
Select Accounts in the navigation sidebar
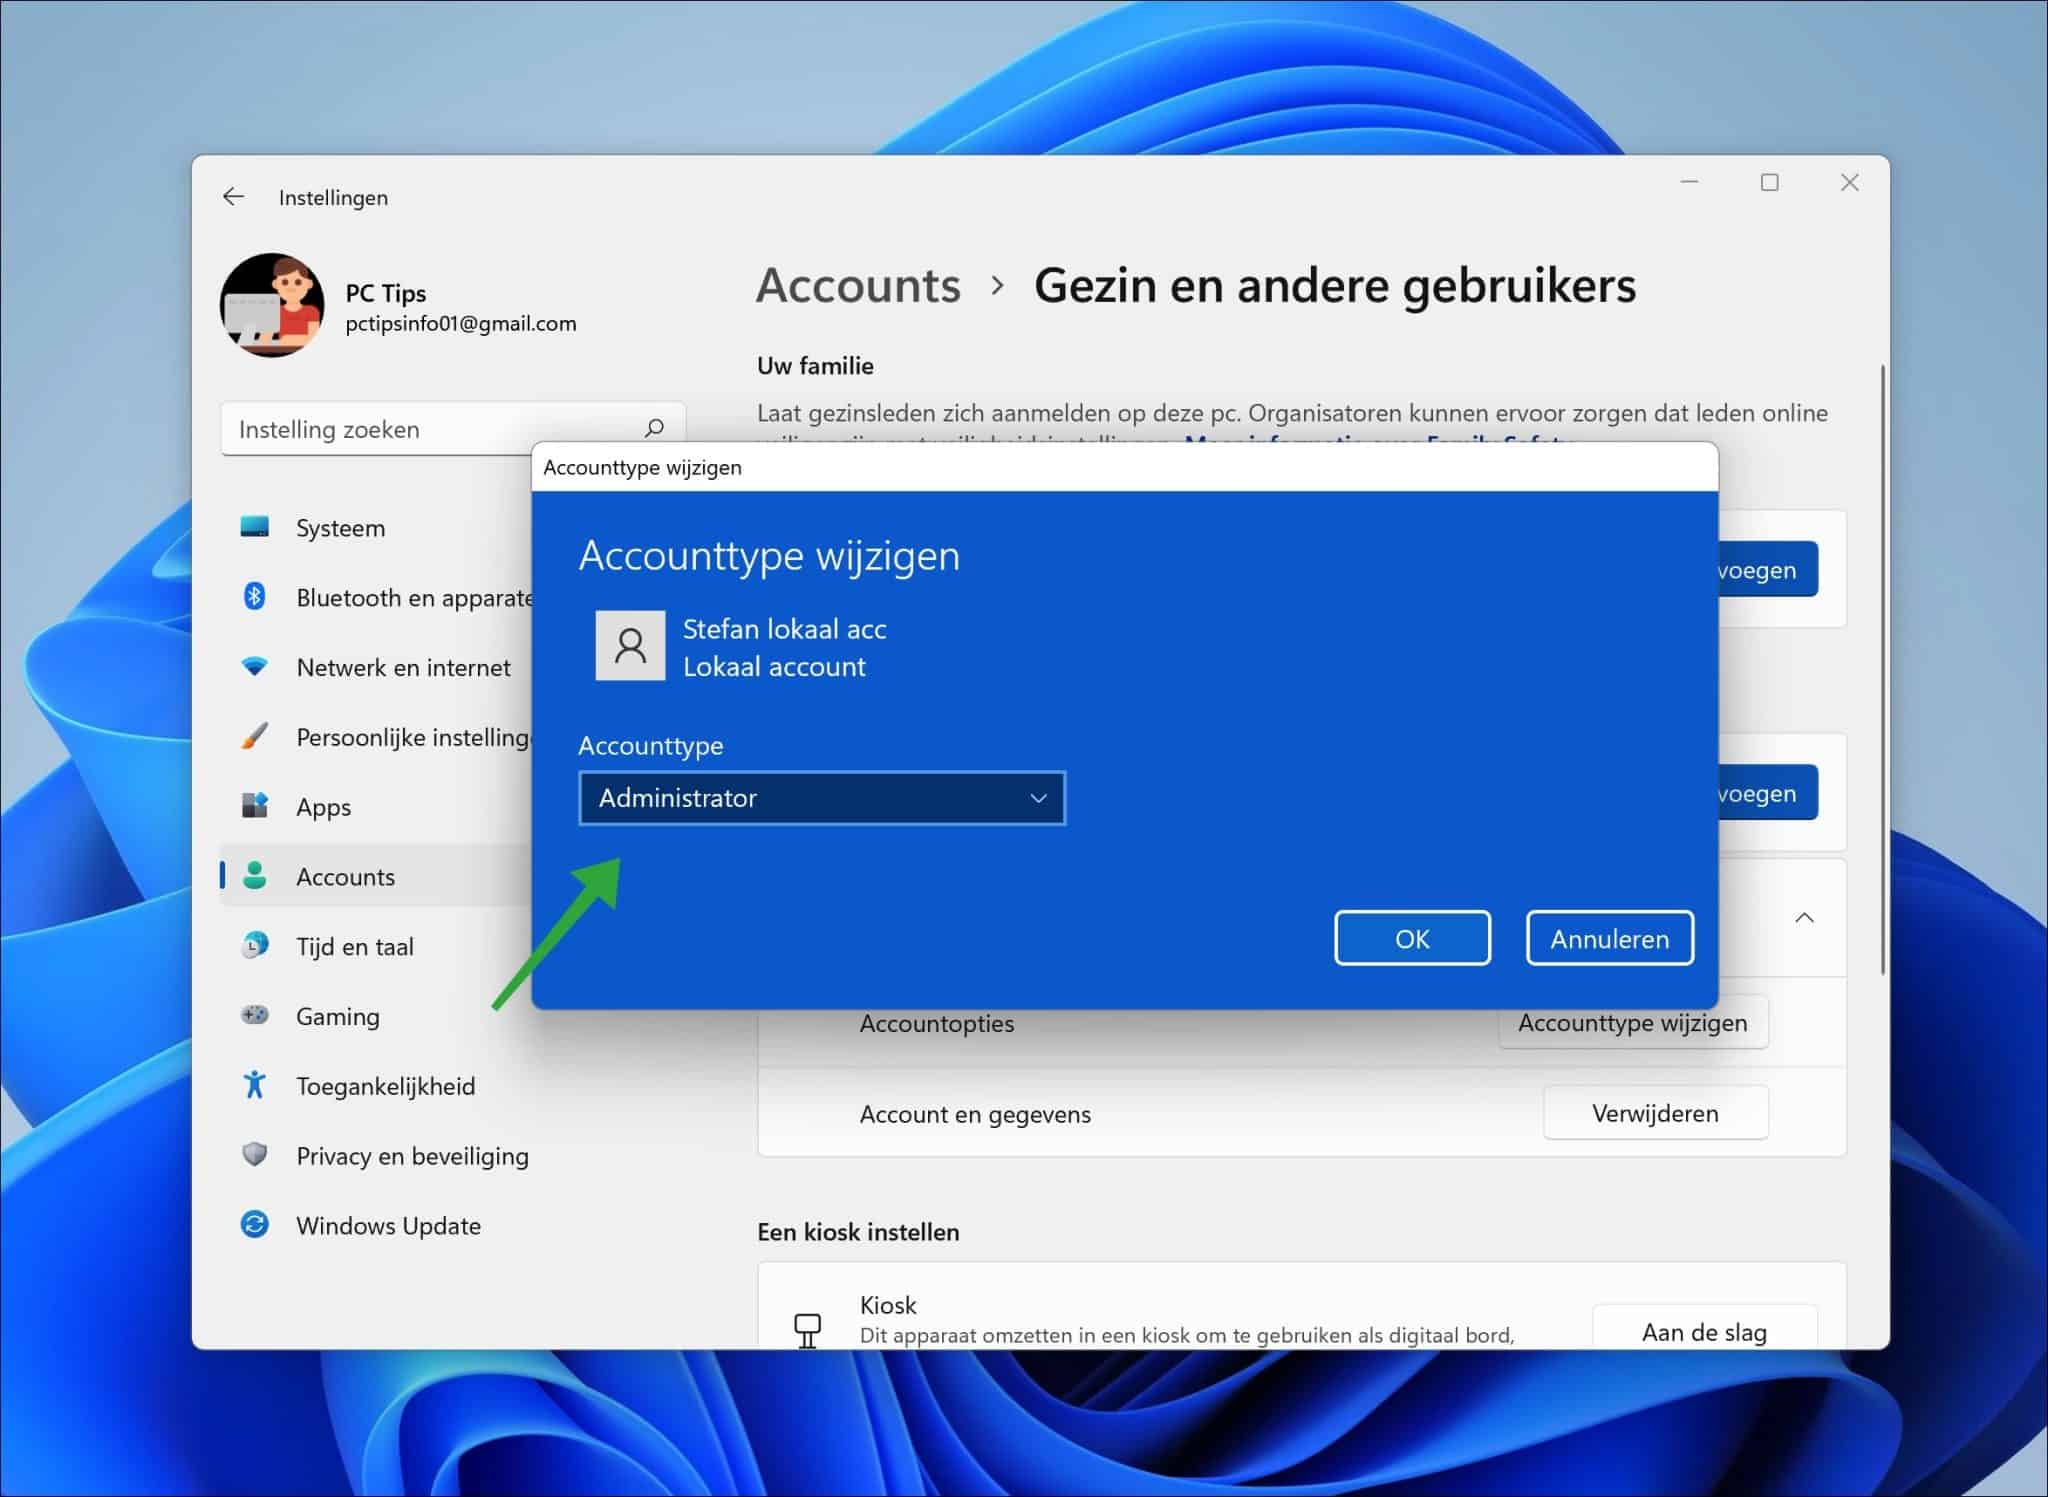pos(345,876)
